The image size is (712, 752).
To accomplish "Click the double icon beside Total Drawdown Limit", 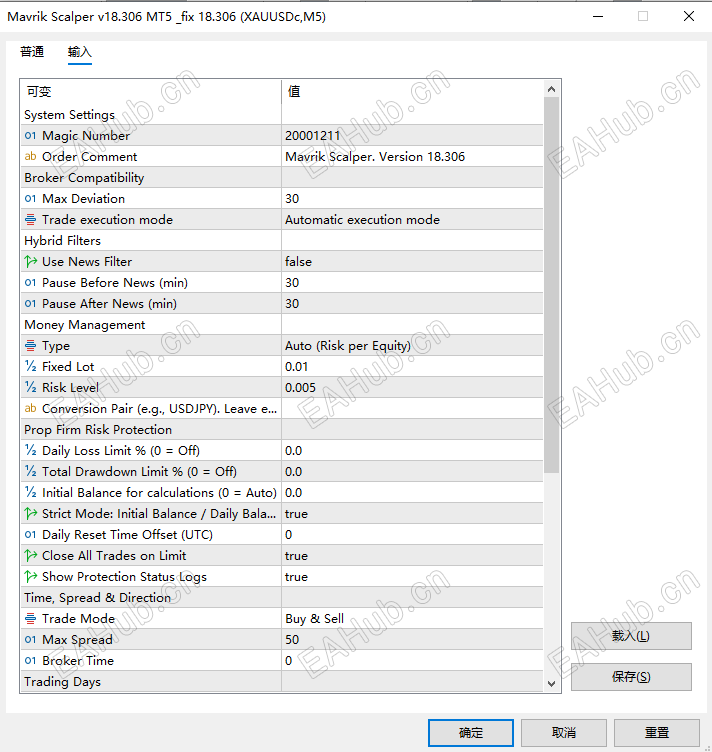I will click(x=30, y=471).
